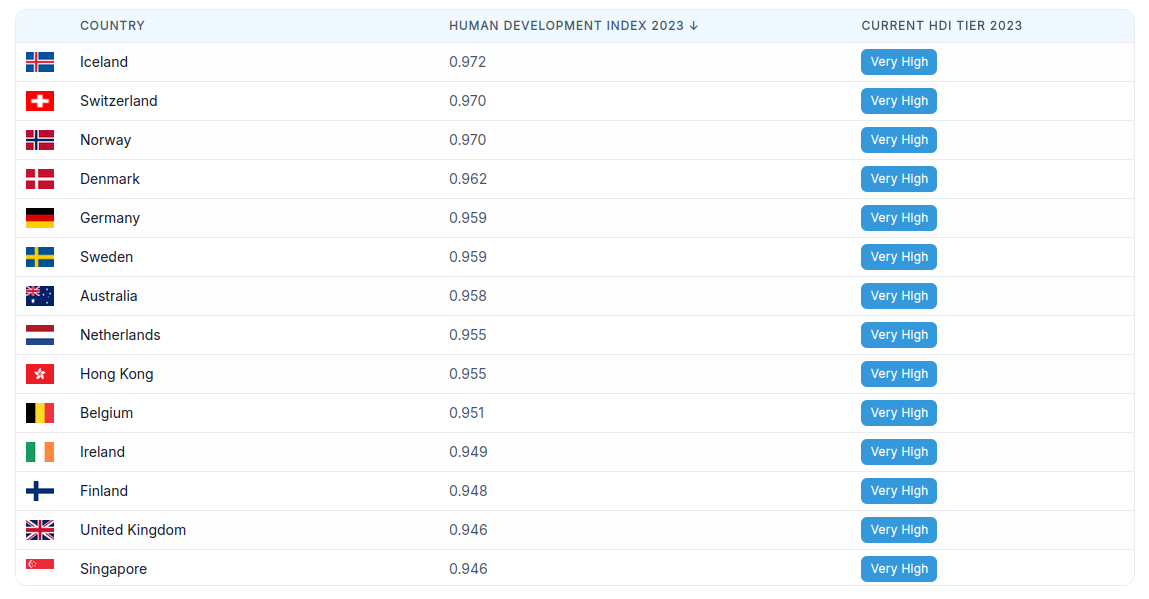Click the Hong Kong flag icon
This screenshot has height=599, width=1149.
point(40,374)
